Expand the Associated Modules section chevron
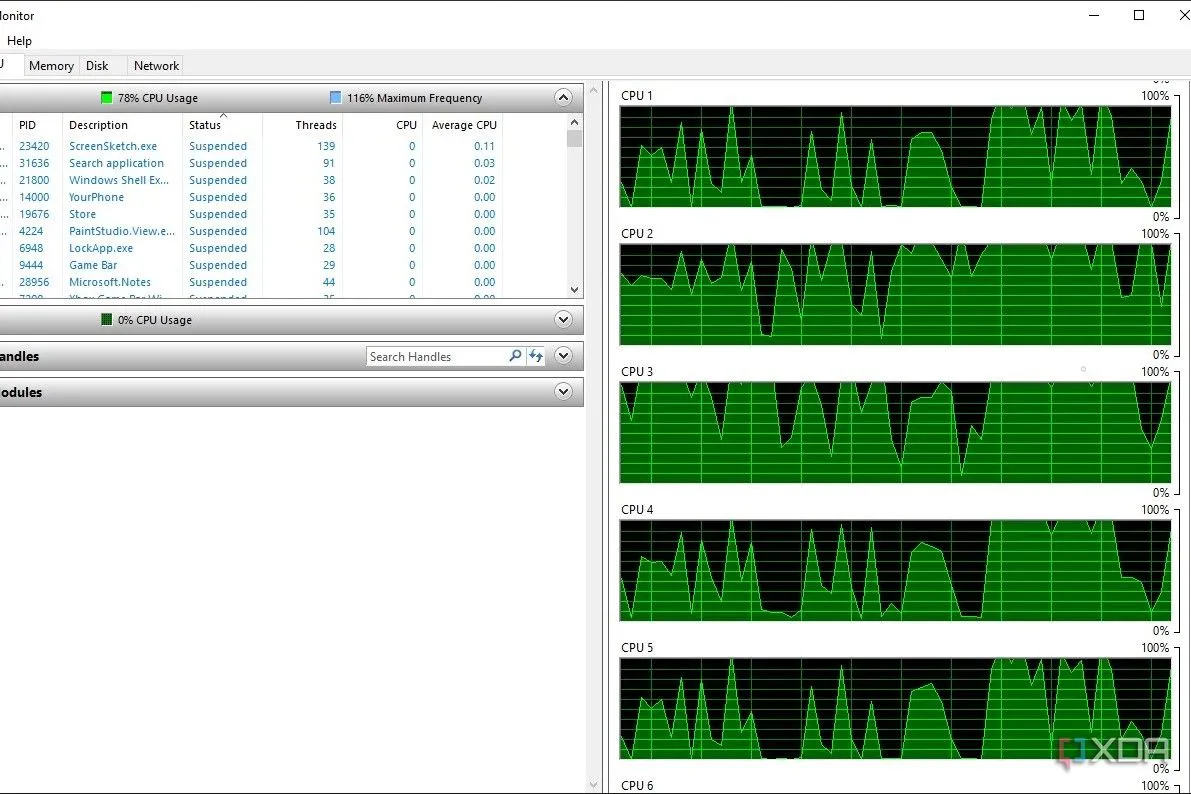The width and height of the screenshot is (1191, 794). (x=563, y=392)
